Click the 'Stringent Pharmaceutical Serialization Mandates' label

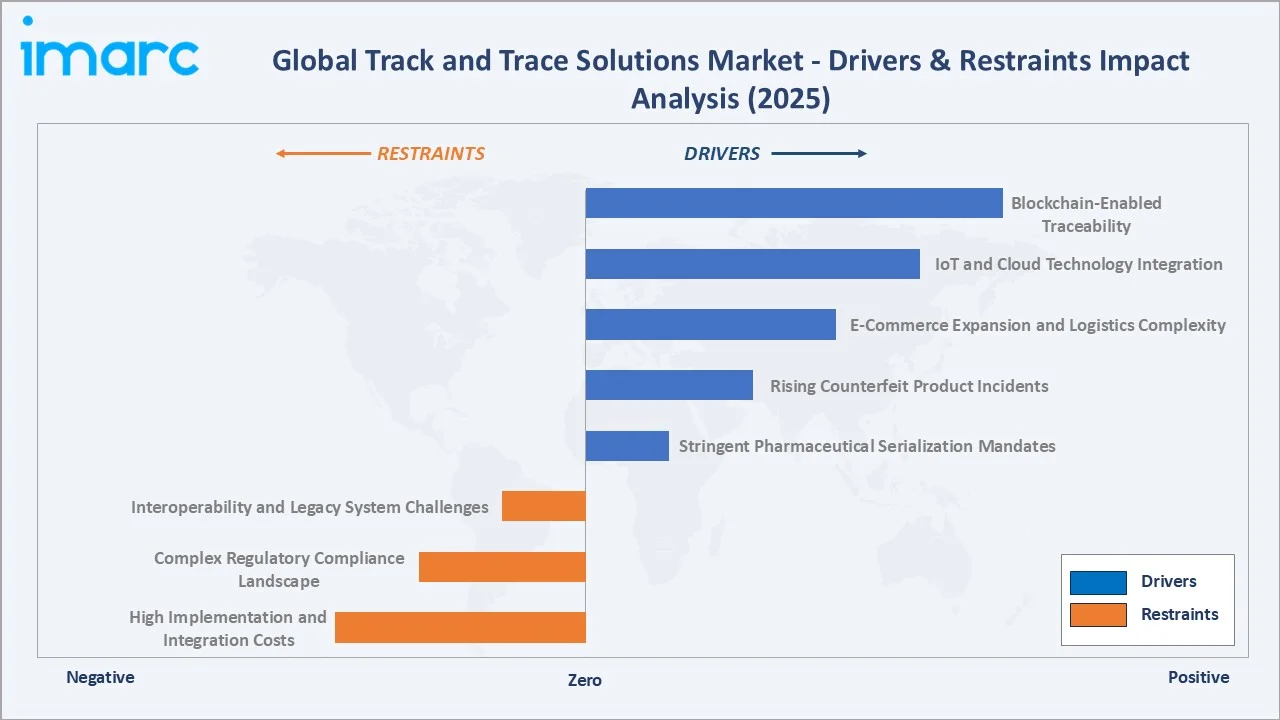click(x=867, y=446)
